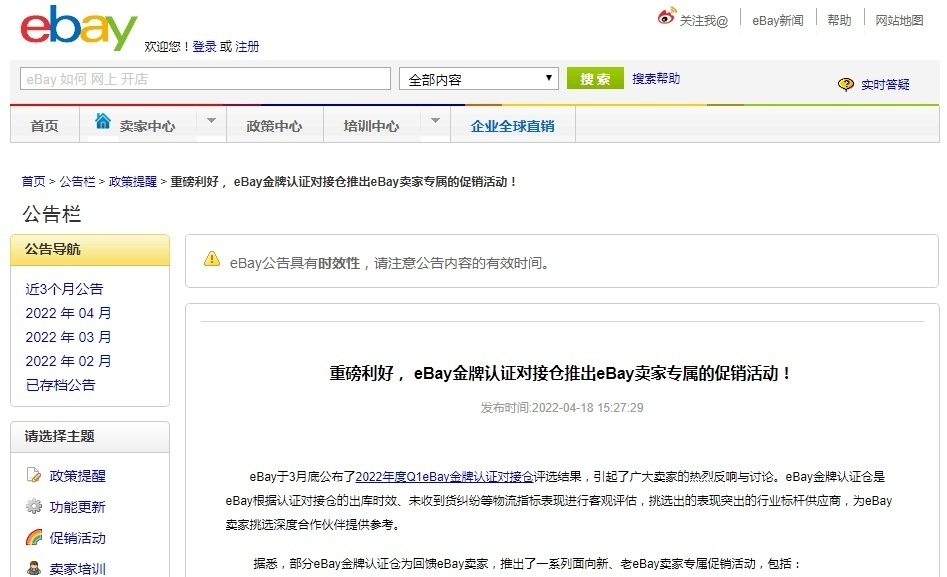Open the 功能更新 topic link

77,507
